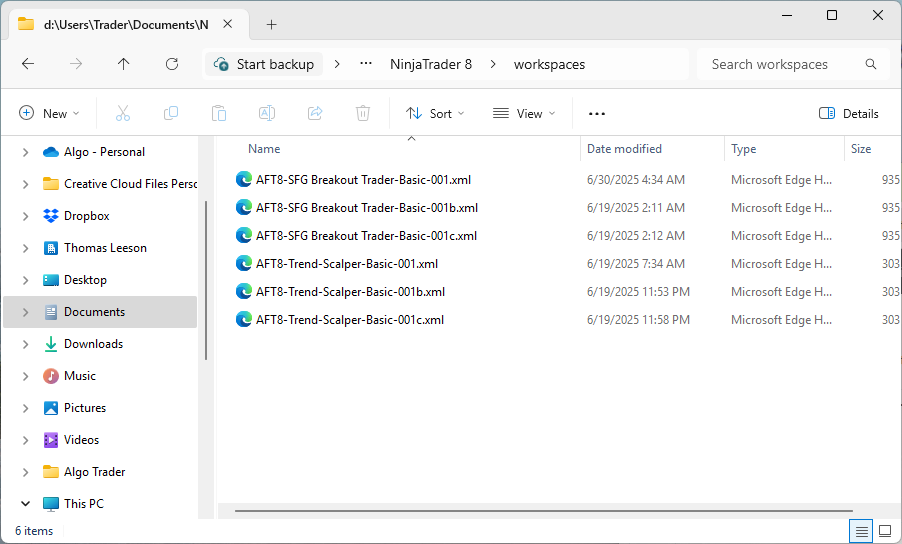Screen dimensions: 902x544
Task: Open Downloads in the navigation pane
Action: click(93, 344)
